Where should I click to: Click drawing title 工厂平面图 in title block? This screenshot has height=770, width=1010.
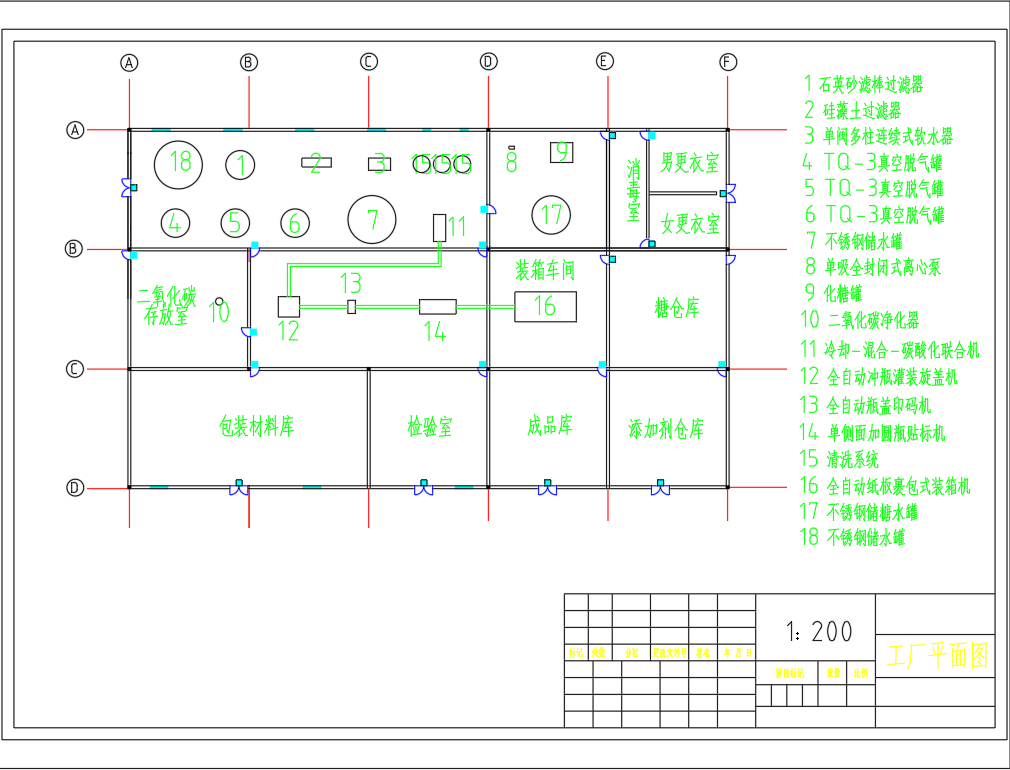(937, 655)
